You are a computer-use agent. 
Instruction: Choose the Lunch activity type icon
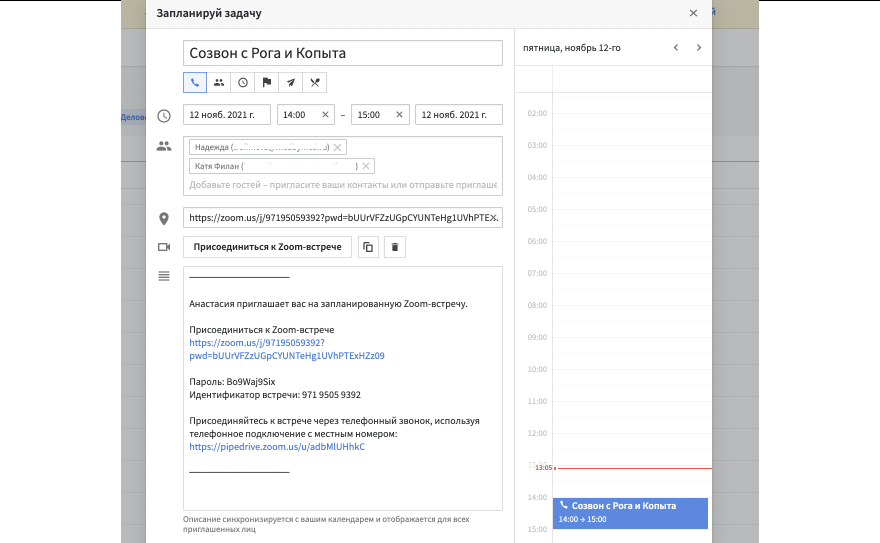pos(314,83)
